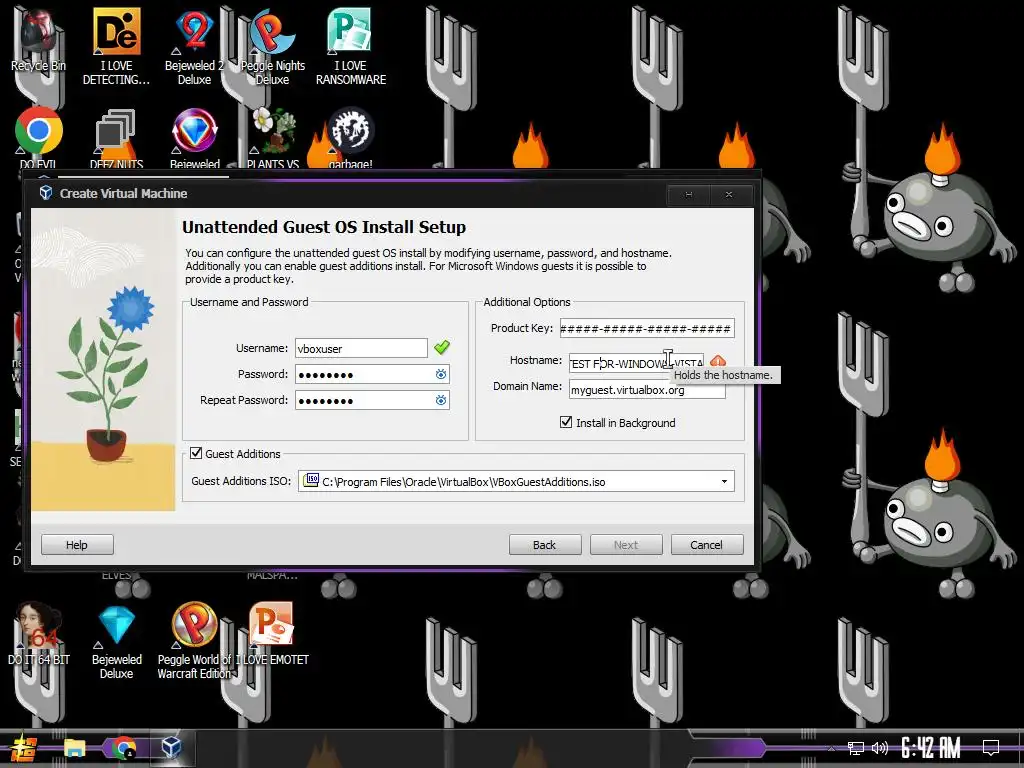Launch Peggle Nights Deluxe desktop icon
Screen dimensions: 1024x768
pos(272,47)
